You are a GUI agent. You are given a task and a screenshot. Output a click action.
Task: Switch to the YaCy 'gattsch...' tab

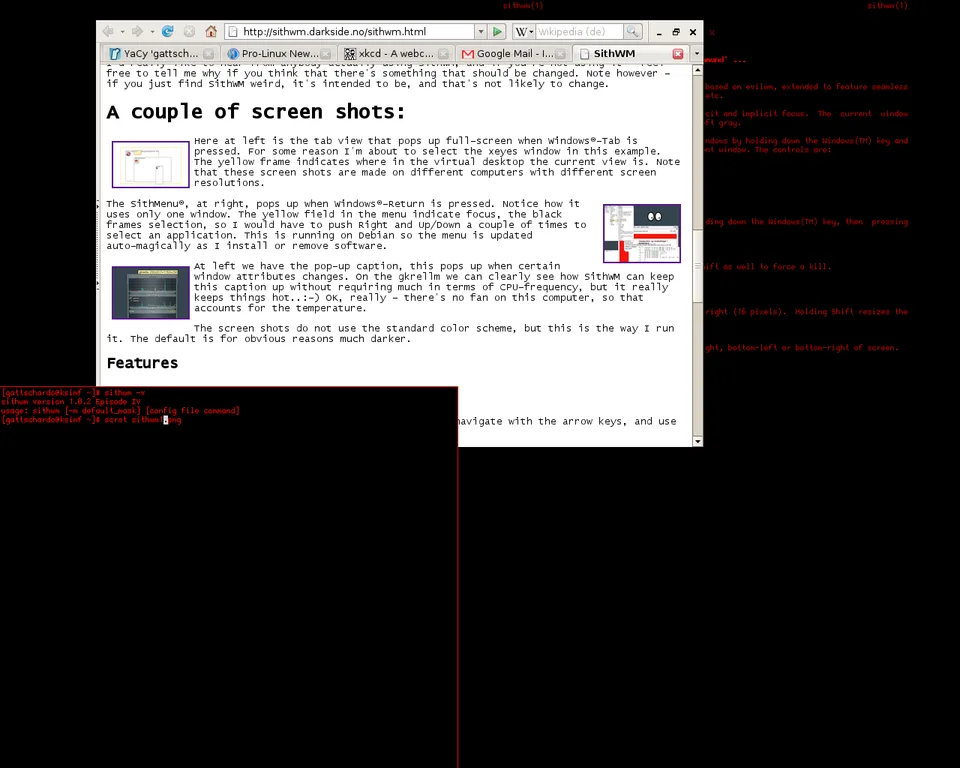point(160,53)
